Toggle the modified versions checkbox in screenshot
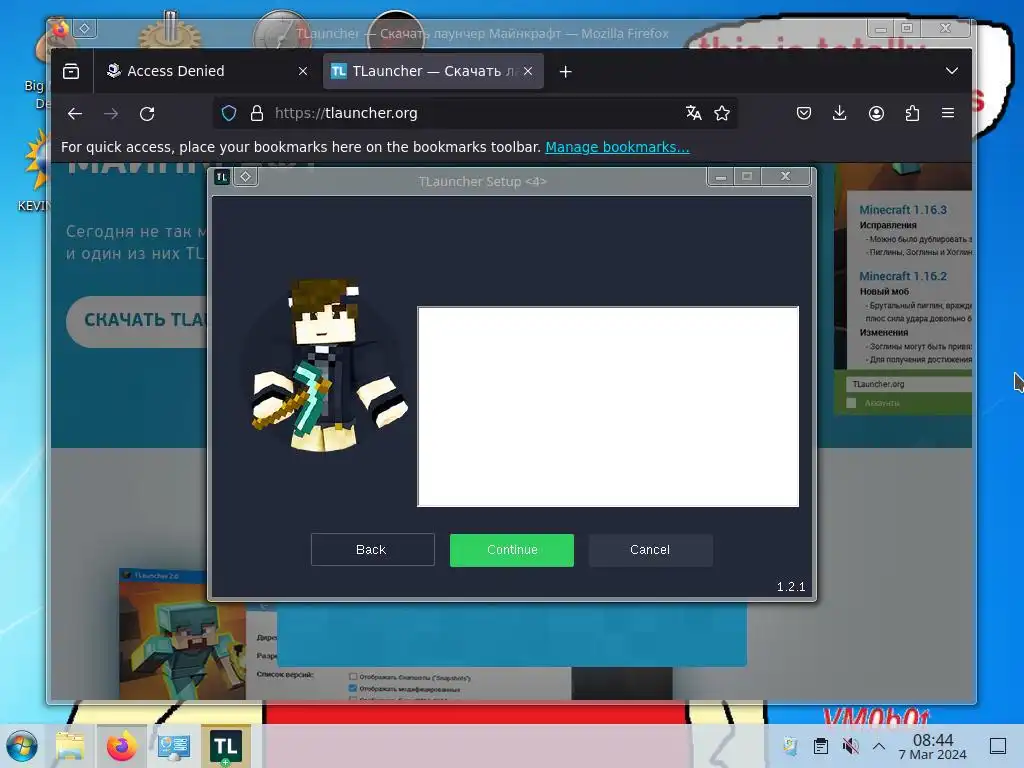Viewport: 1024px width, 768px height. click(353, 688)
